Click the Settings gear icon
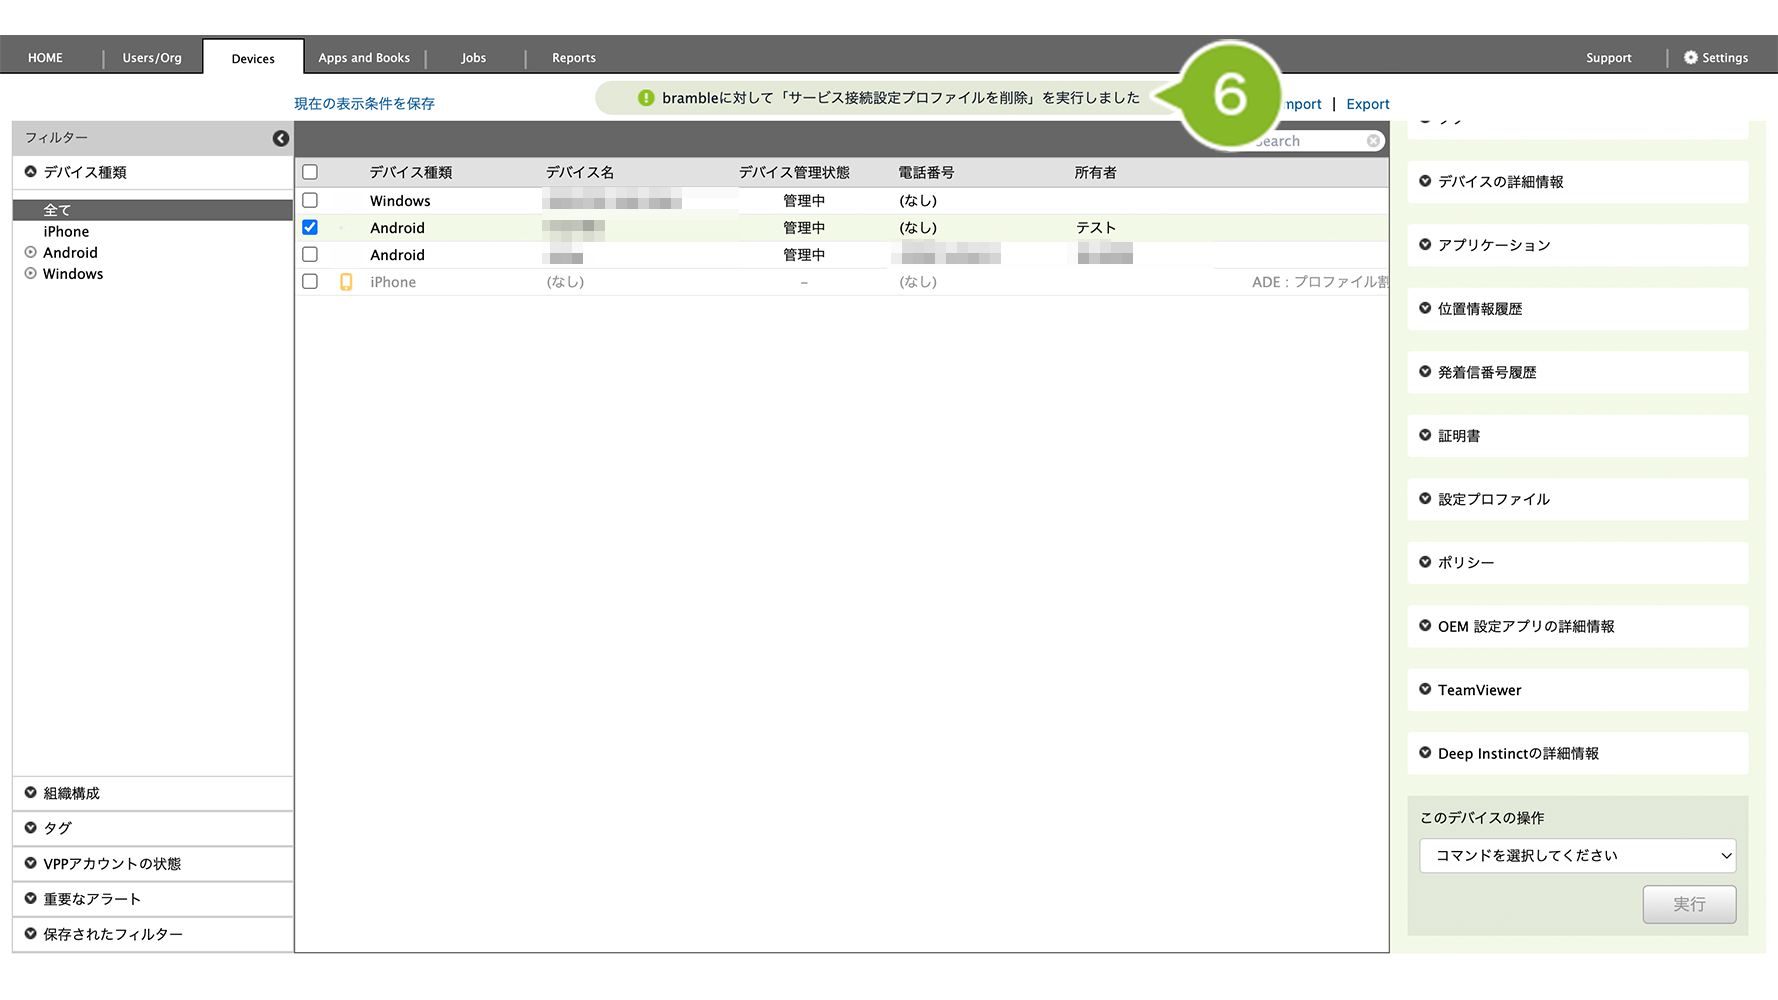 (1690, 58)
